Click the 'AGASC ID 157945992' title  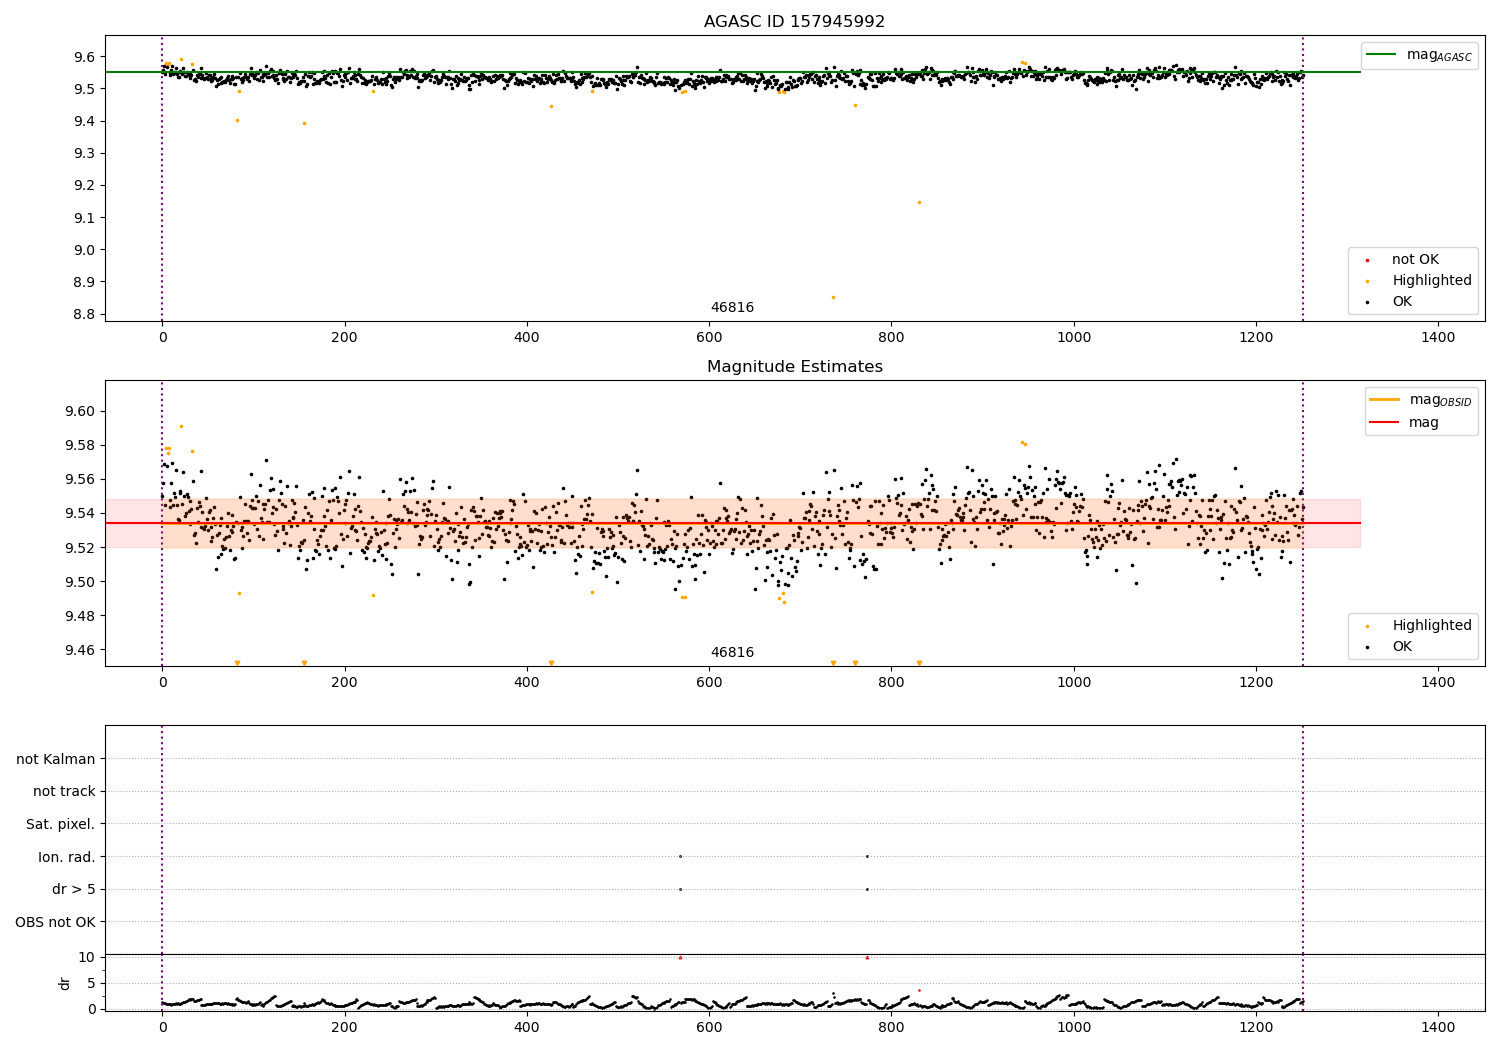(x=794, y=22)
